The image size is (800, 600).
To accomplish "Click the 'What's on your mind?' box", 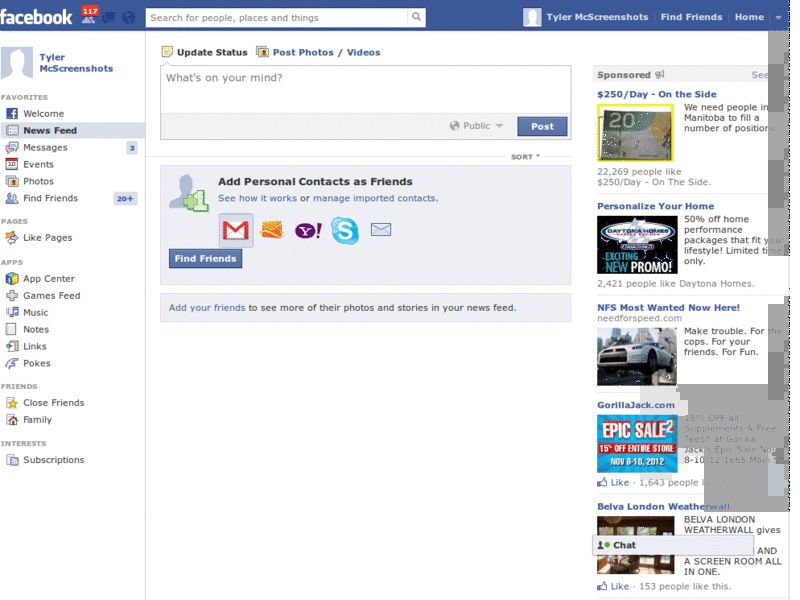I will pyautogui.click(x=365, y=89).
